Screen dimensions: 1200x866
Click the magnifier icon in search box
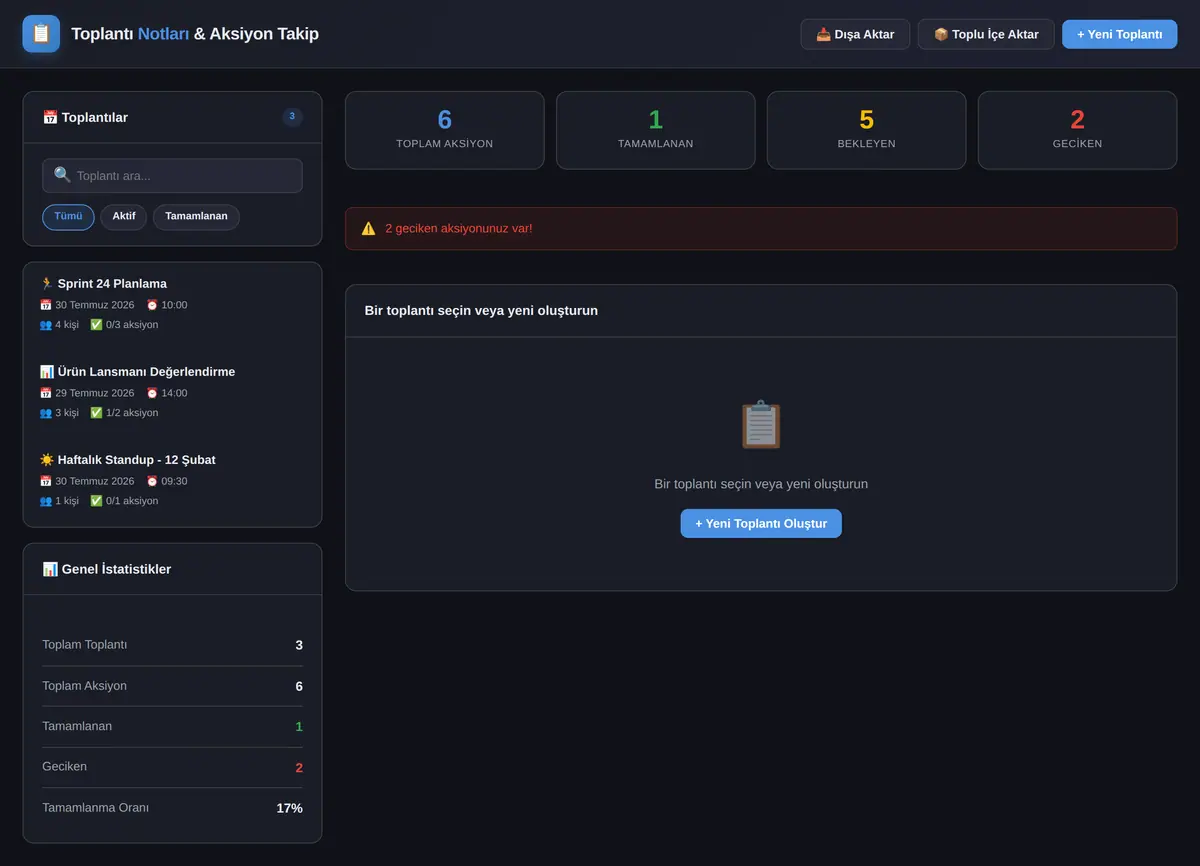click(x=62, y=175)
